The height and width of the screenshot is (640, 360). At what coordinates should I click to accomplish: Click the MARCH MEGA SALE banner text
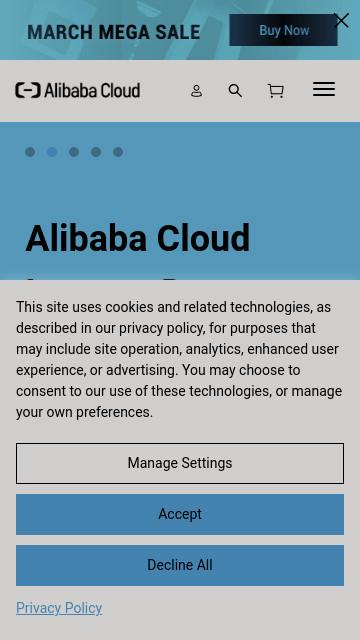(113, 32)
